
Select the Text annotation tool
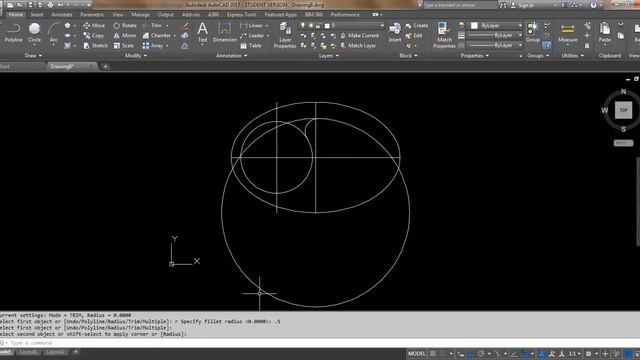point(202,33)
